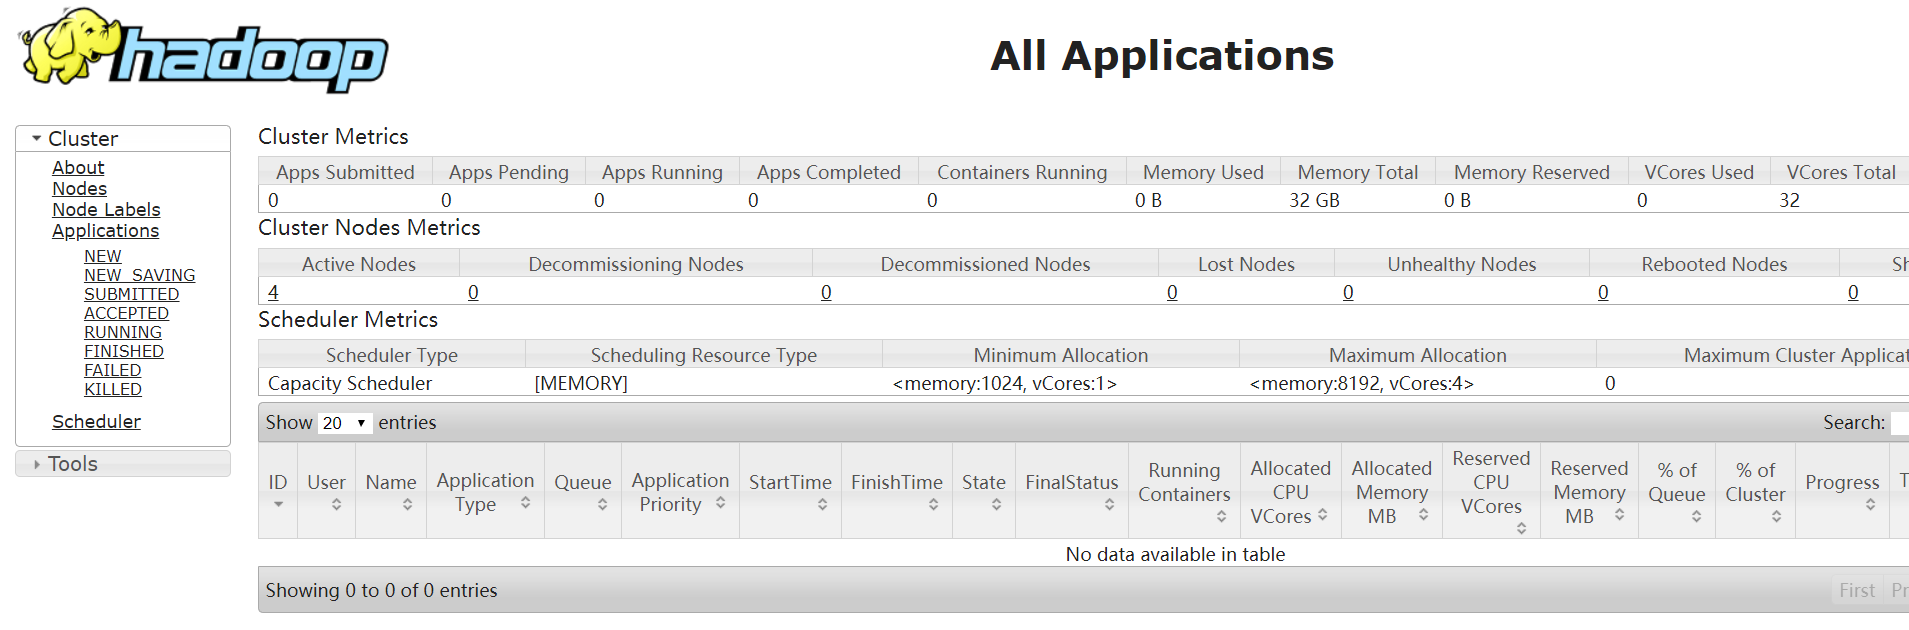Screen dimensions: 1909x630
Task: Sort table by User column
Action: click(x=326, y=491)
